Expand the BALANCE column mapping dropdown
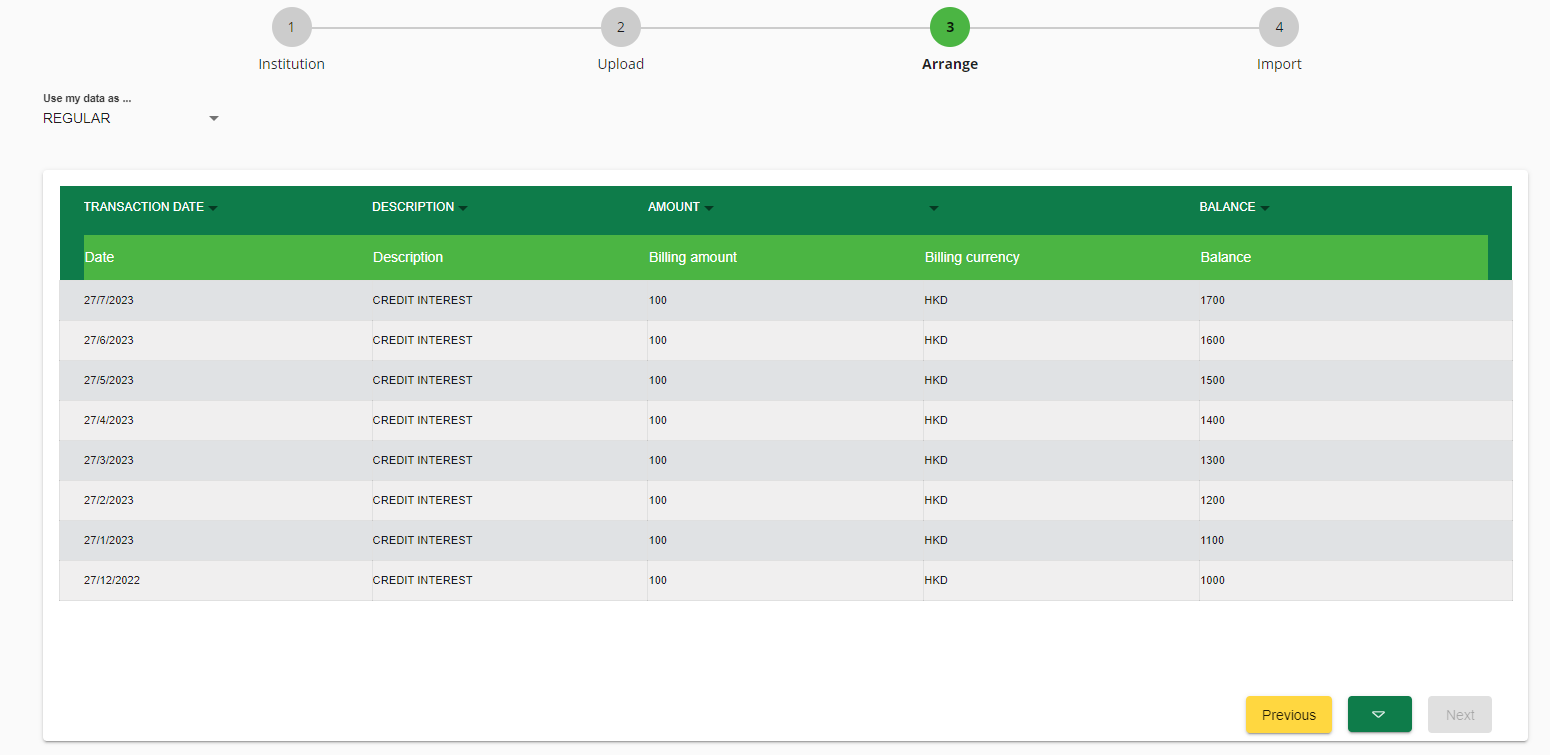 pos(1234,207)
